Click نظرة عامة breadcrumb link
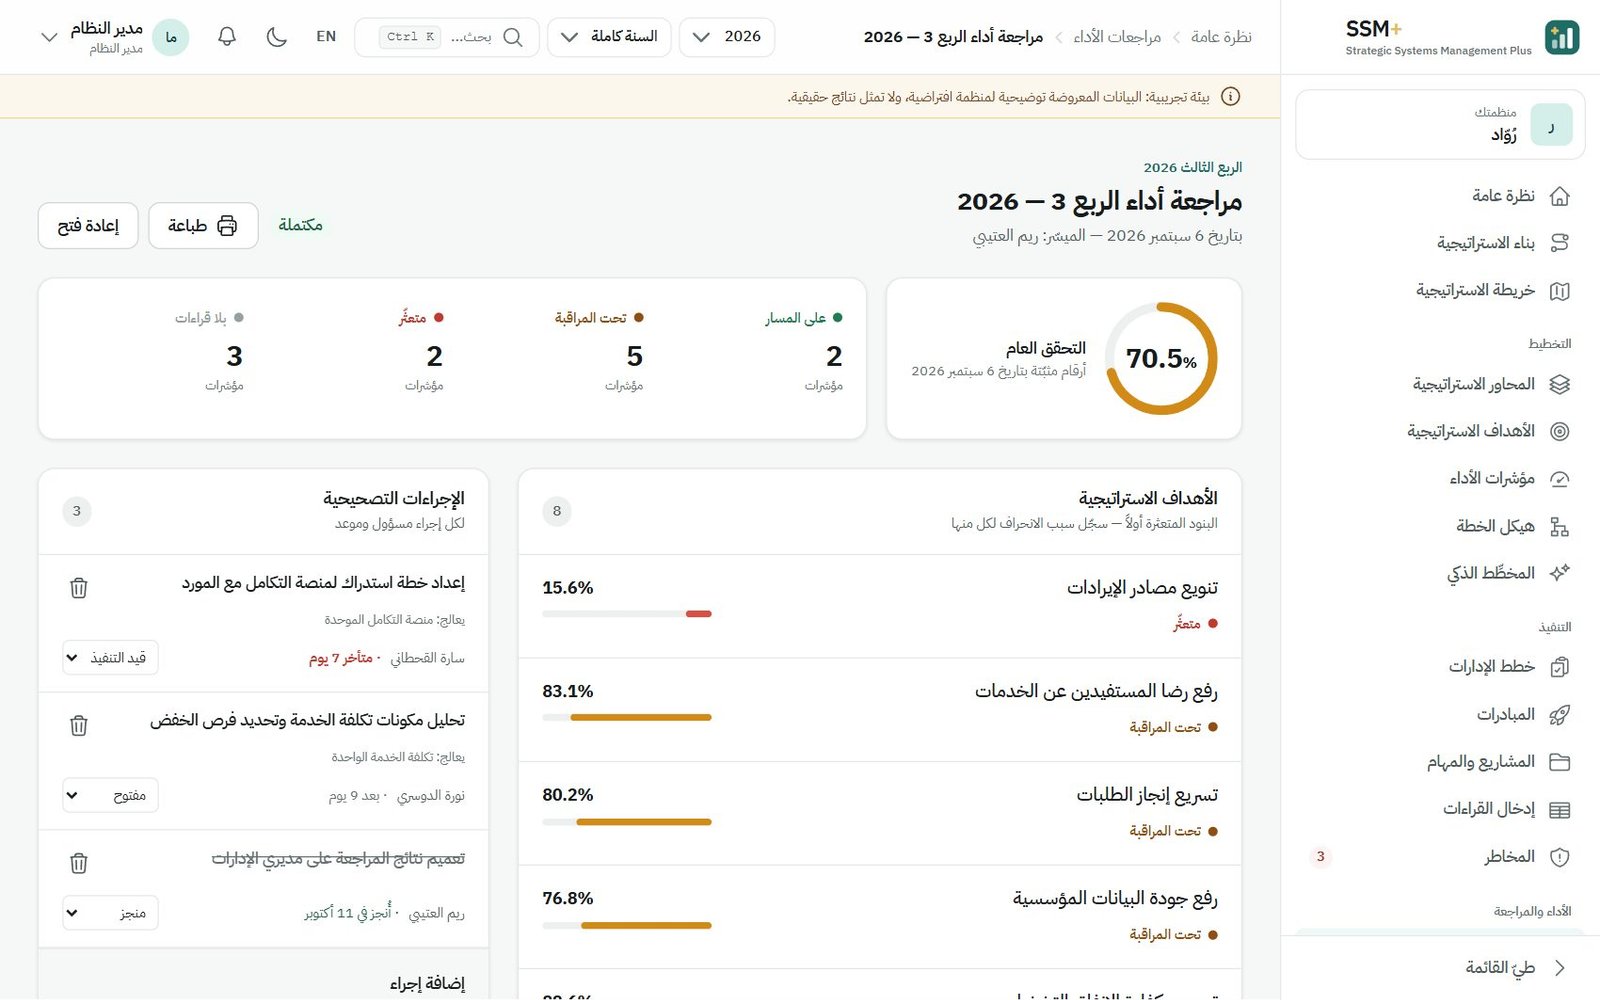Screen dimensions: 1600x1000 click(x=1221, y=37)
